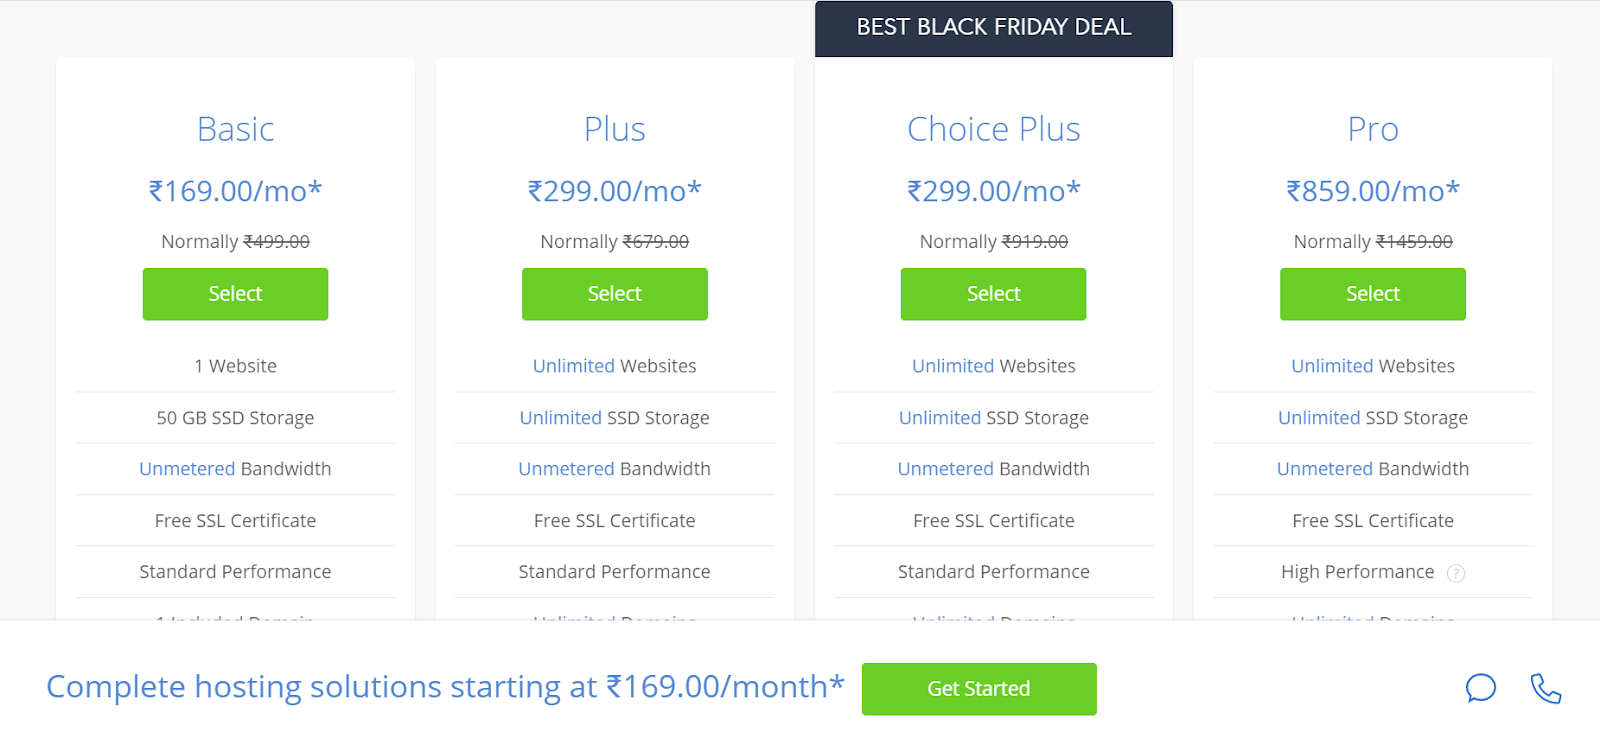Click Unmetered link in Basic plan bandwidth
Screen dimensions: 1600x745
(187, 469)
